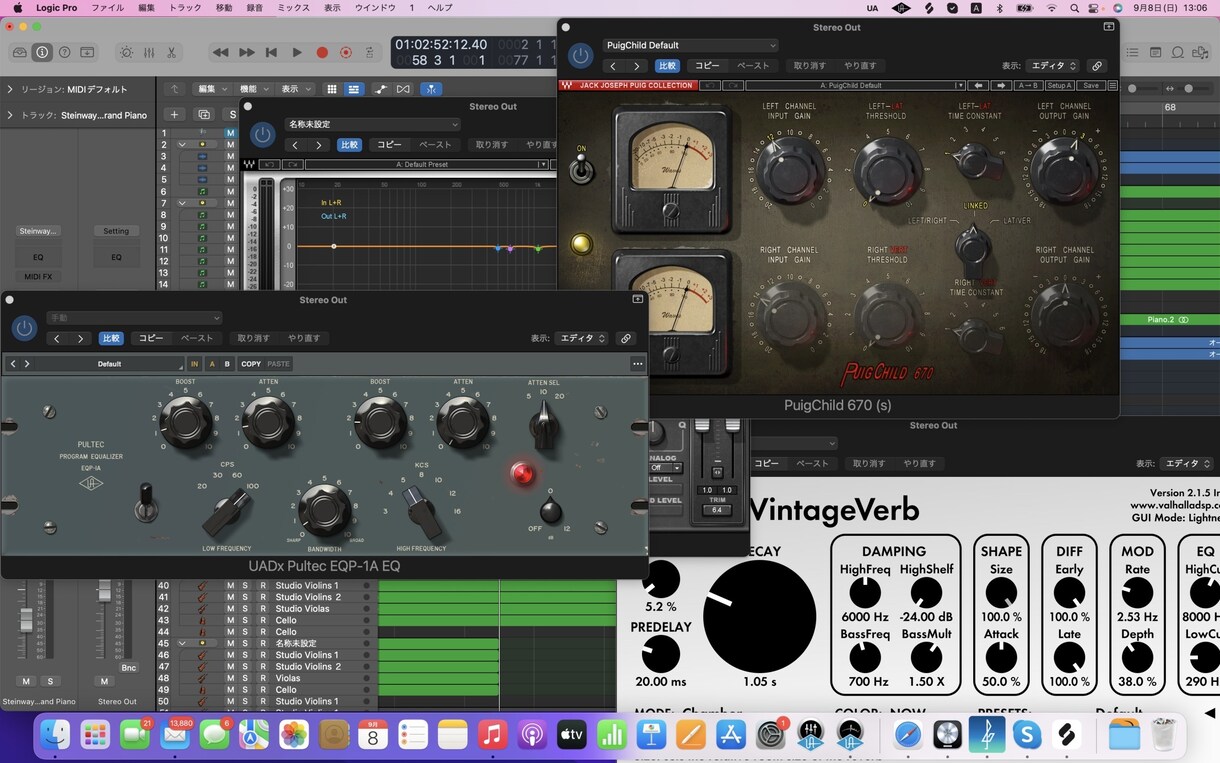The height and width of the screenshot is (763, 1220).
Task: Toggle the Flex icon in tracks header
Action: [403, 89]
